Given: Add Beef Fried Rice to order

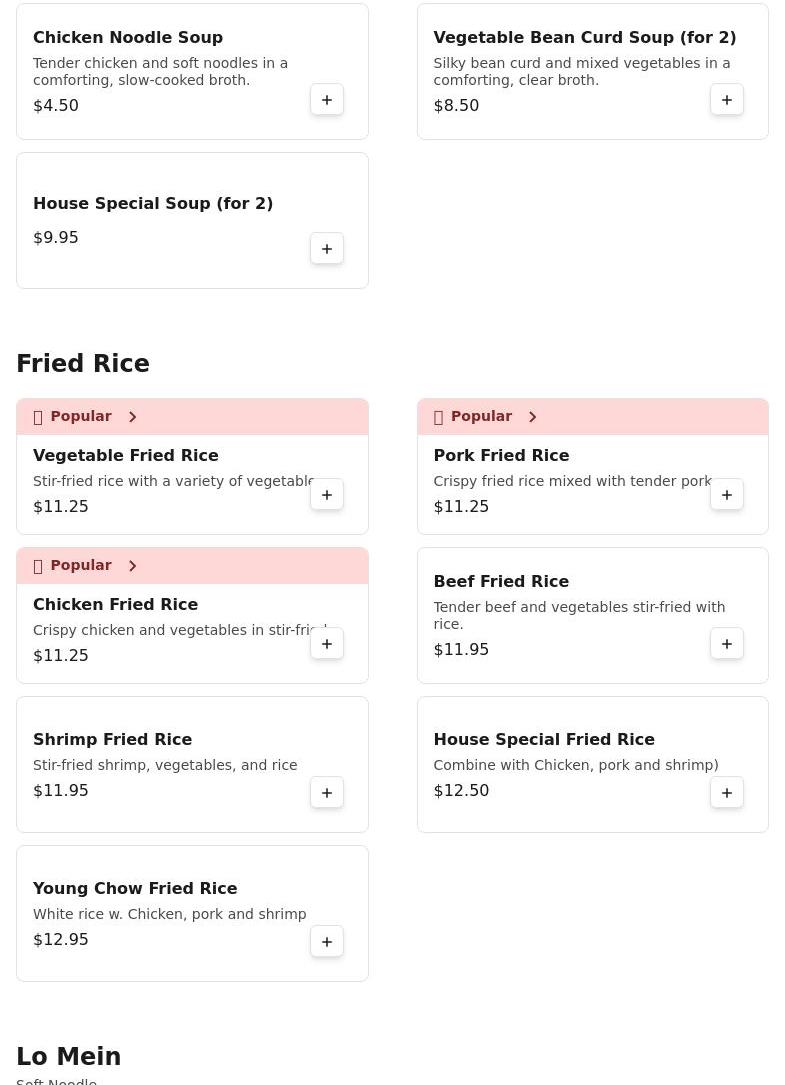Looking at the screenshot, I should (x=727, y=644).
